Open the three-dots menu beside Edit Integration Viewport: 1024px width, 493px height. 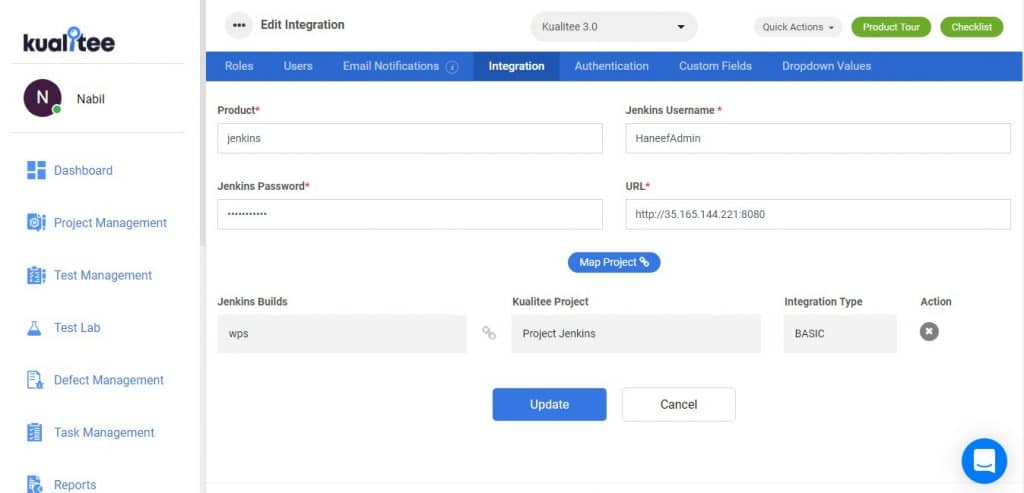coord(239,25)
